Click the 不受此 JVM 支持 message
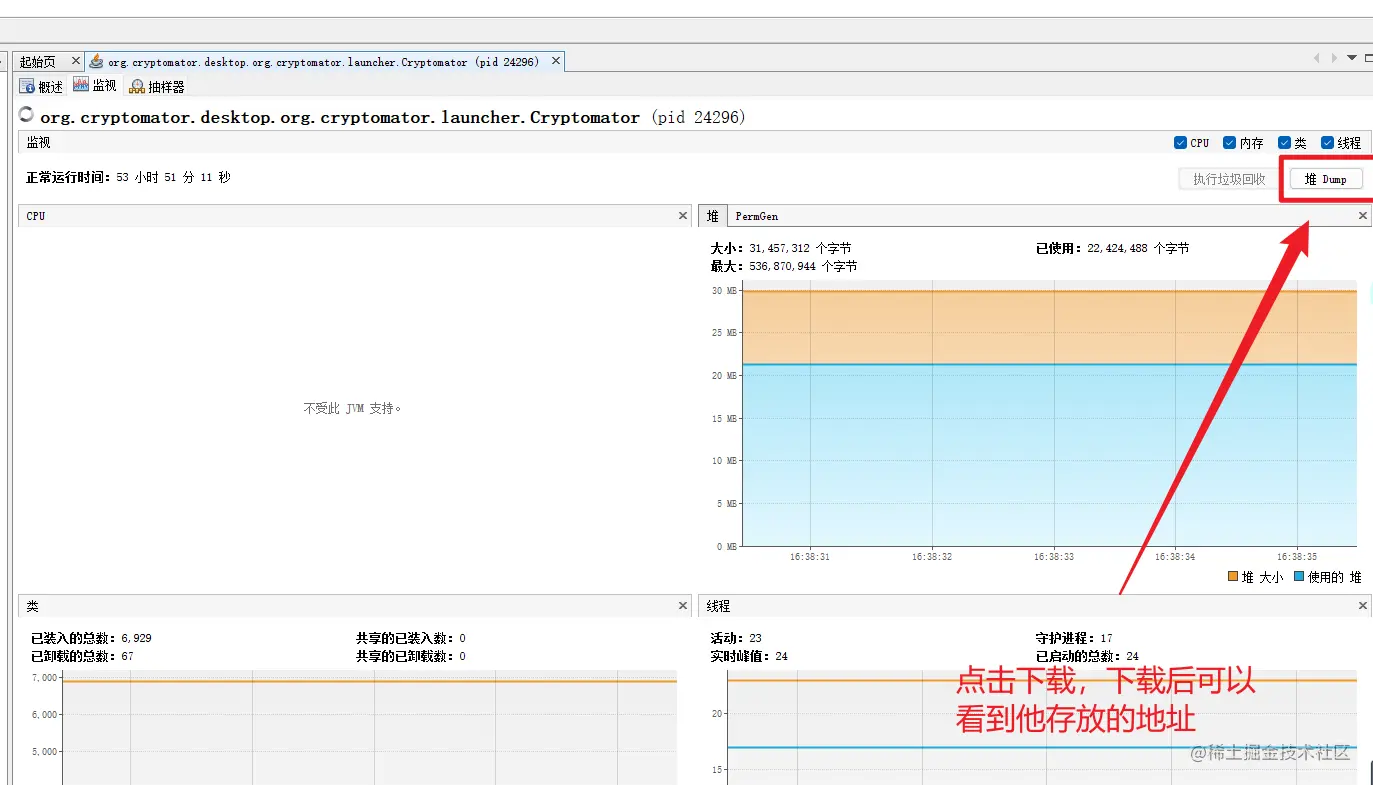Image resolution: width=1373 pixels, height=785 pixels. 352,408
